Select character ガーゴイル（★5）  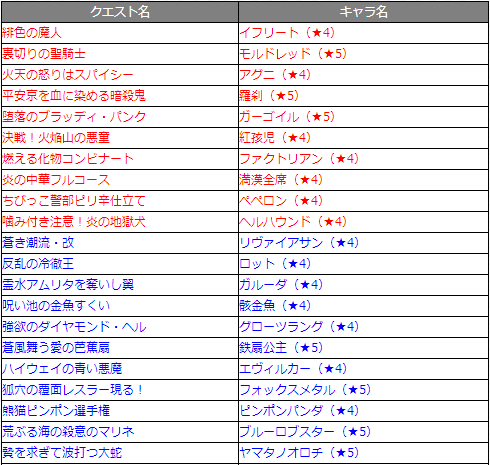tap(287, 117)
